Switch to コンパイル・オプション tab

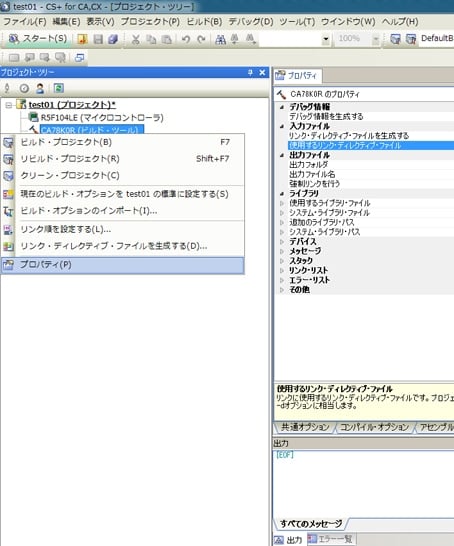pyautogui.click(x=375, y=427)
